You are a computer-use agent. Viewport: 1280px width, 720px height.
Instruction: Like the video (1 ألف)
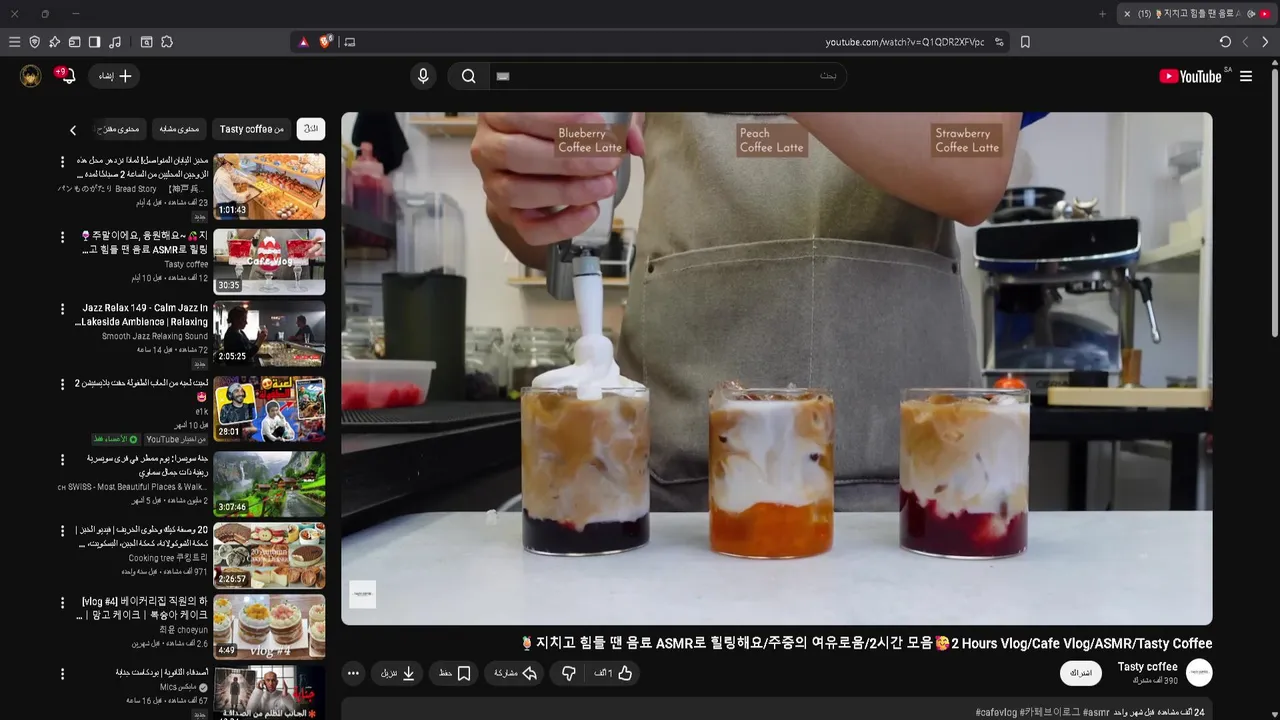(614, 673)
